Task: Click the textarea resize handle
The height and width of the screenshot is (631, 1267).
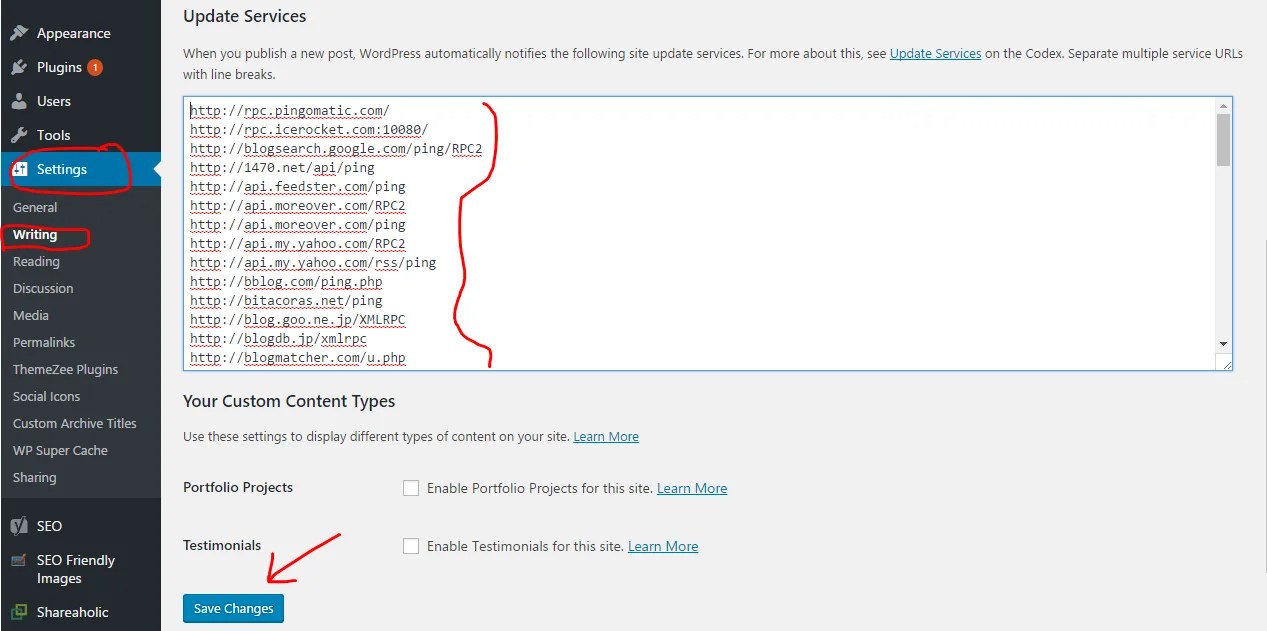Action: pyautogui.click(x=1225, y=364)
